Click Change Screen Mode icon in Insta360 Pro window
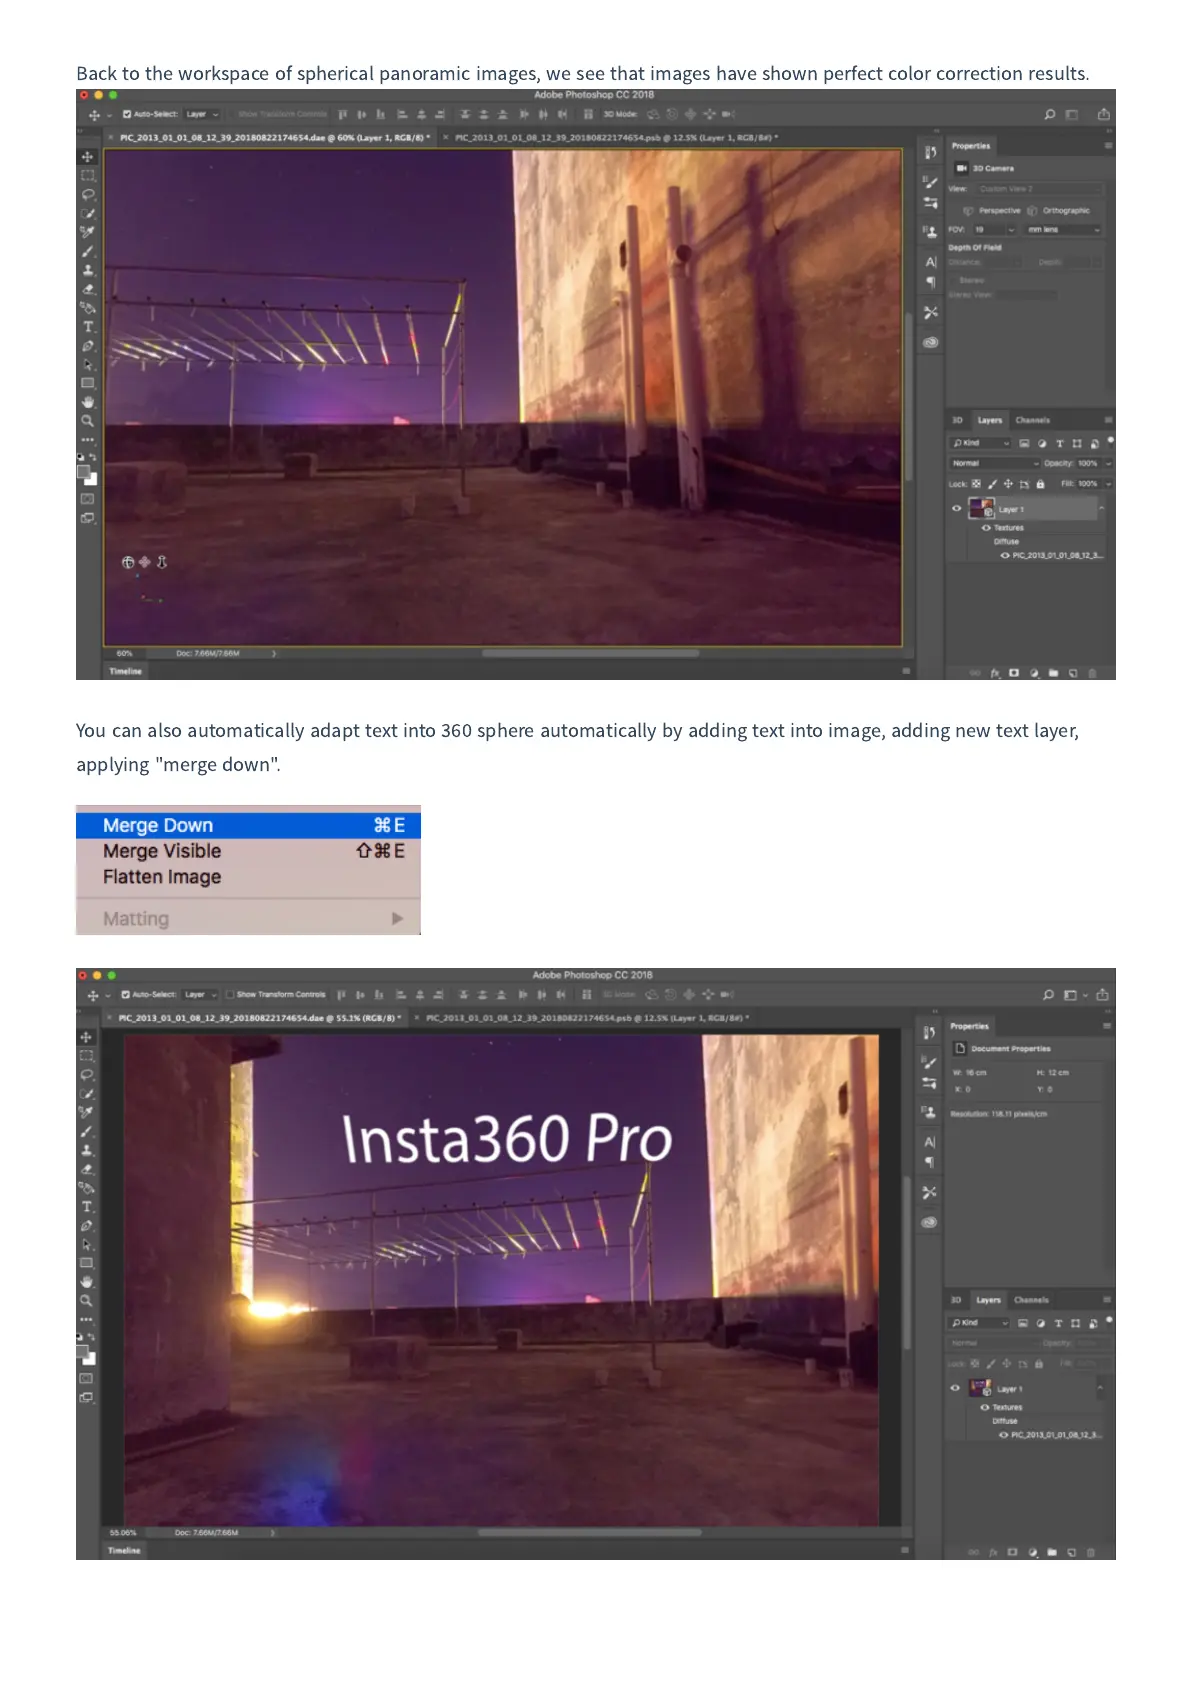This screenshot has height=1682, width=1190. pyautogui.click(x=87, y=1397)
